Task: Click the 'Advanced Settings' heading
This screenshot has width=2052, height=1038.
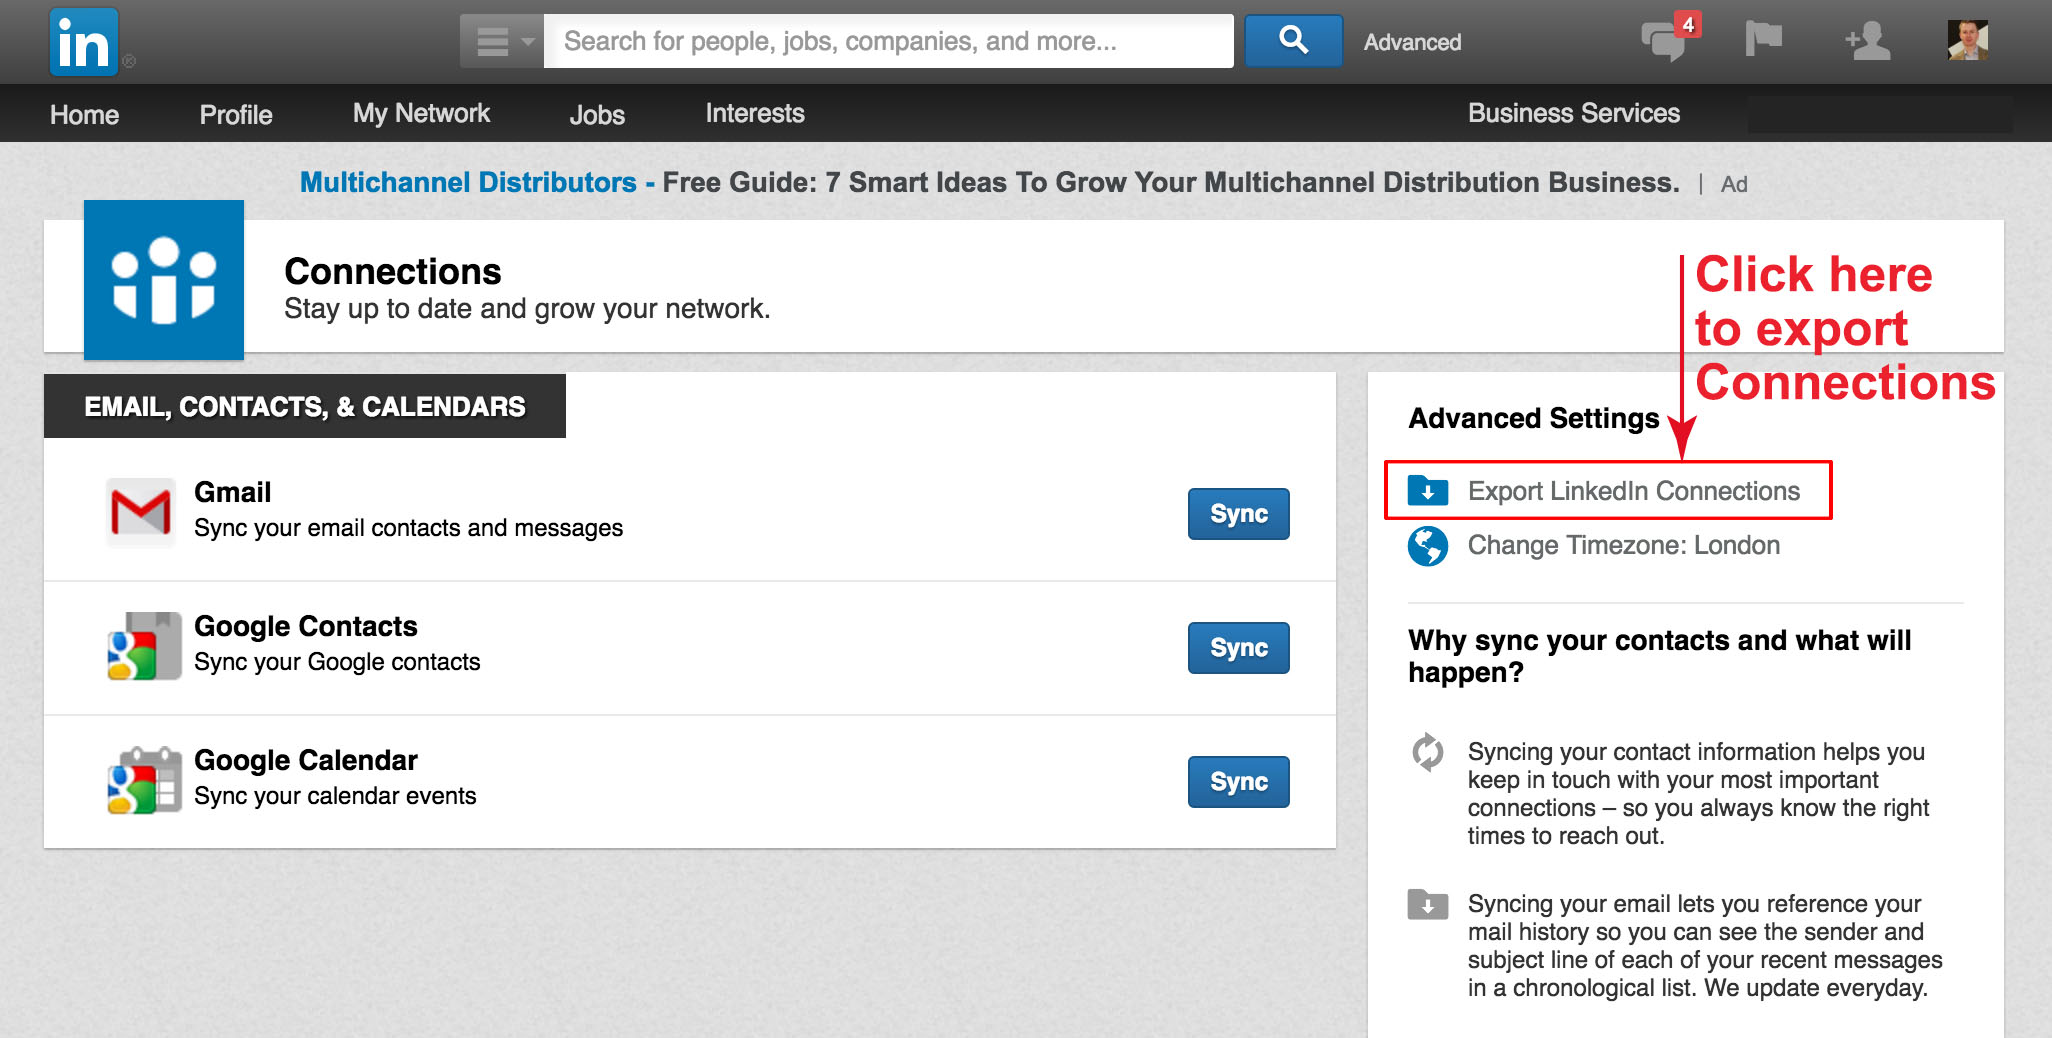Action: click(x=1533, y=418)
